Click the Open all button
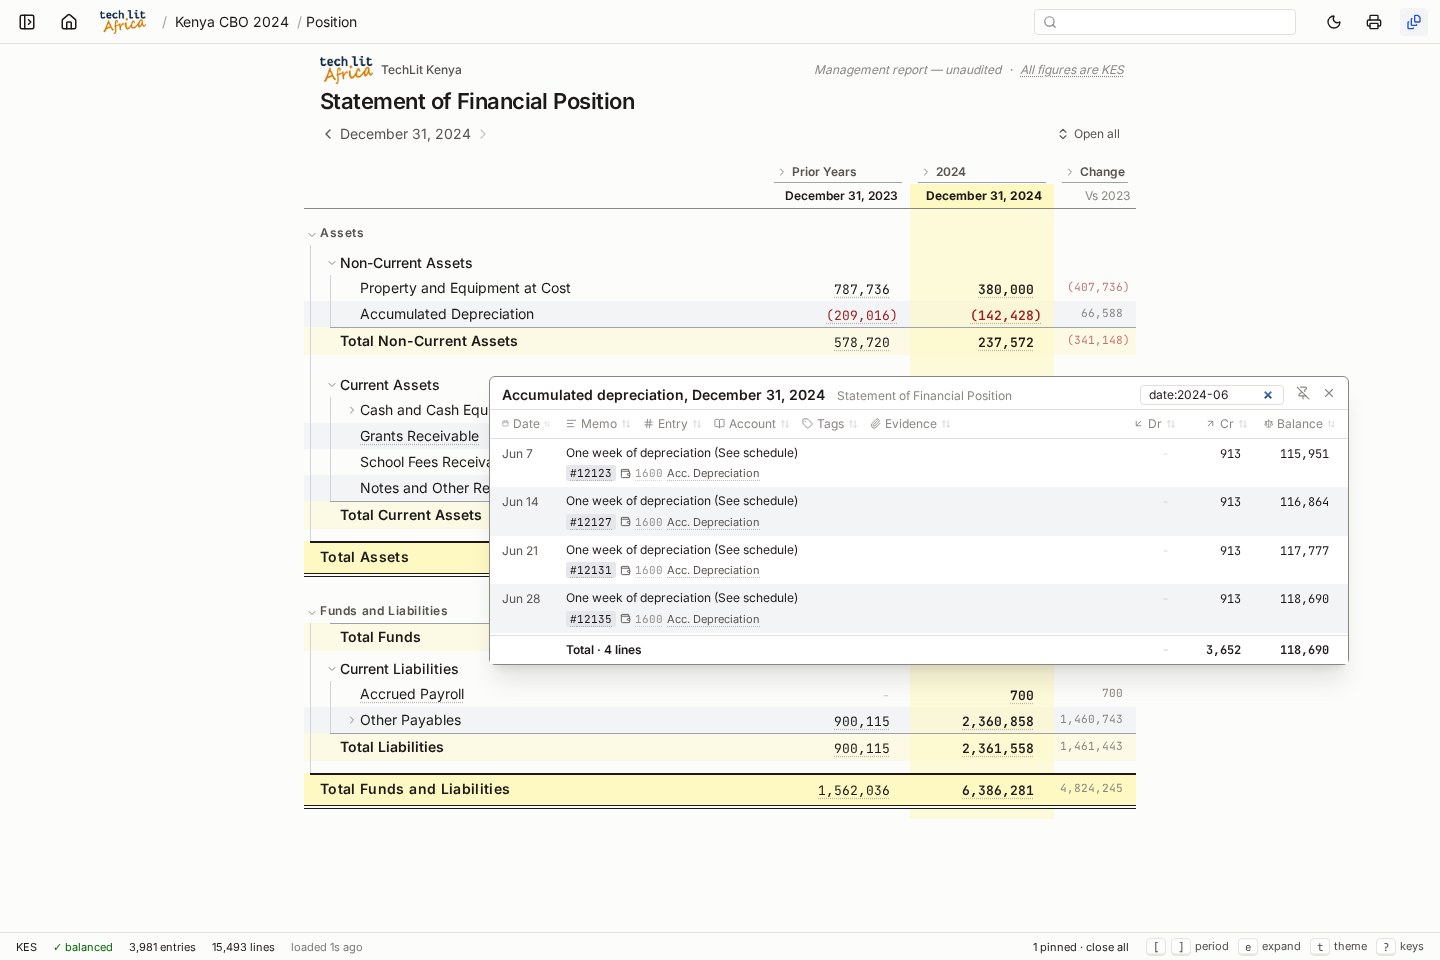The image size is (1440, 960). pyautogui.click(x=1089, y=134)
